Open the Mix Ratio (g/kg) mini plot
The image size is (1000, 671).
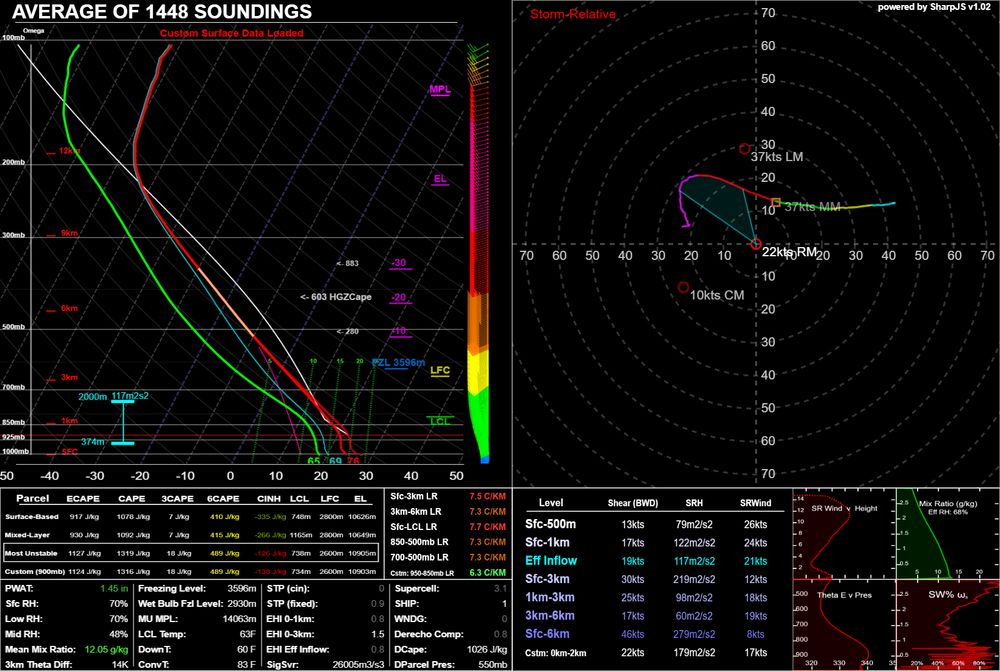(x=948, y=534)
